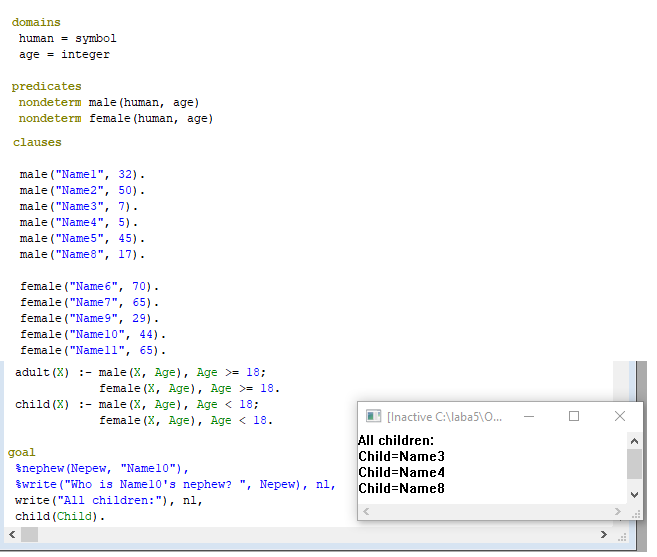This screenshot has height=557, width=657.
Task: Click the output window scroll up arrow
Action: pyautogui.click(x=634, y=441)
